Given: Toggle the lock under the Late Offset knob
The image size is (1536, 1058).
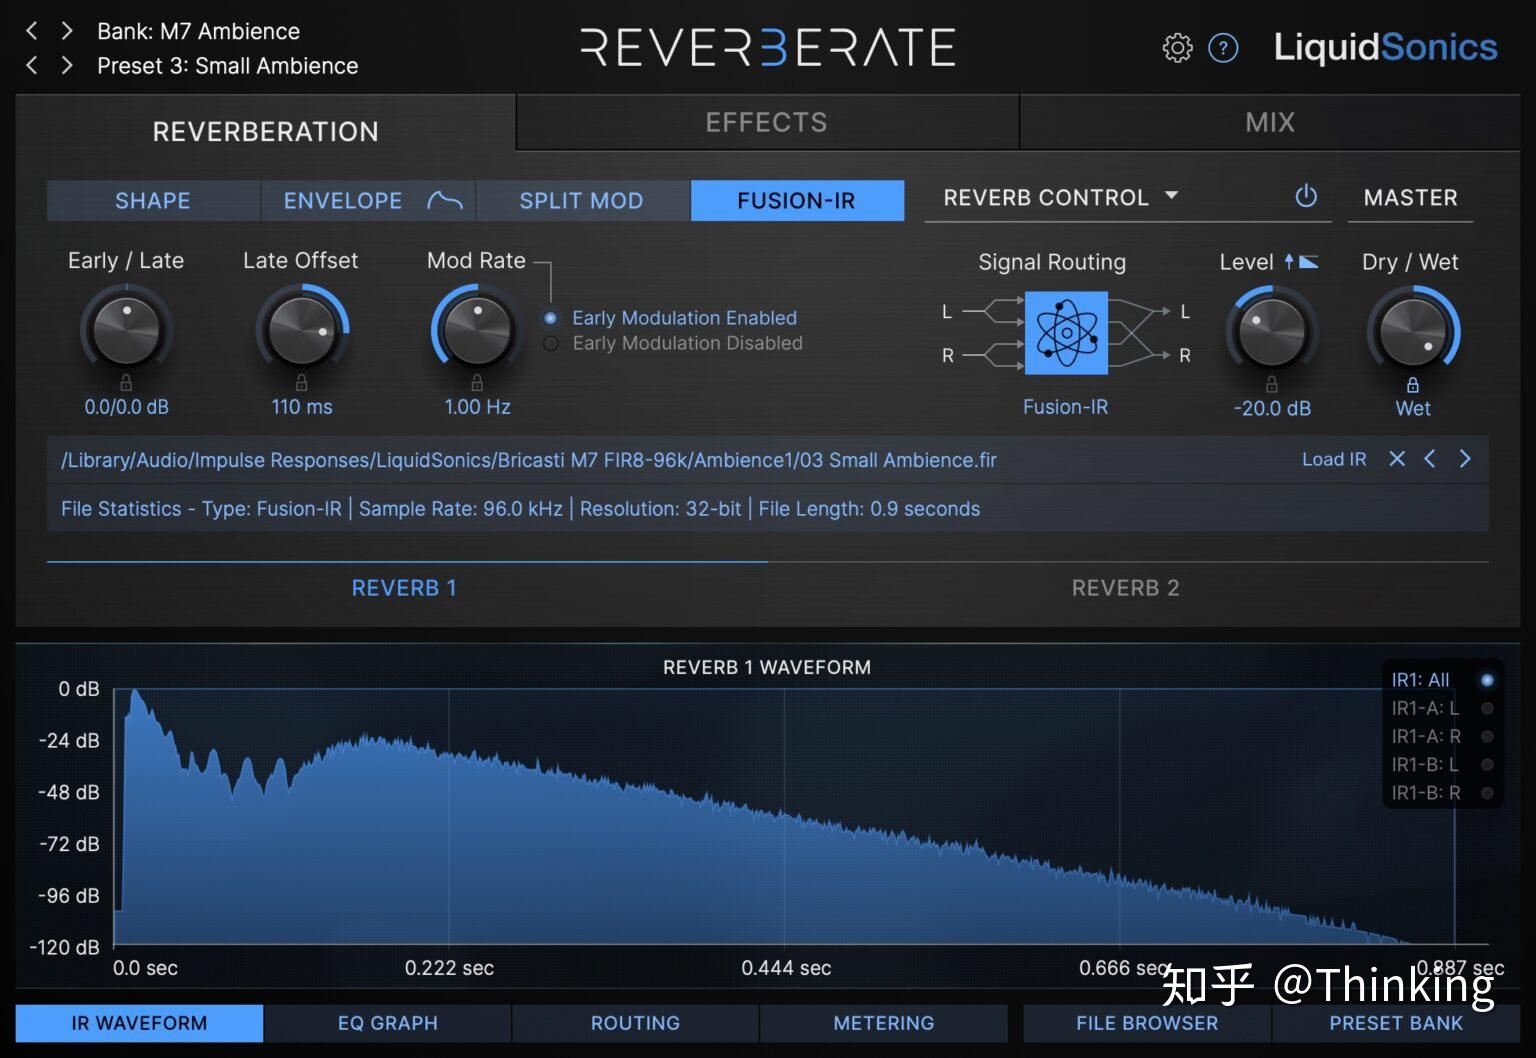Looking at the screenshot, I should (x=301, y=381).
